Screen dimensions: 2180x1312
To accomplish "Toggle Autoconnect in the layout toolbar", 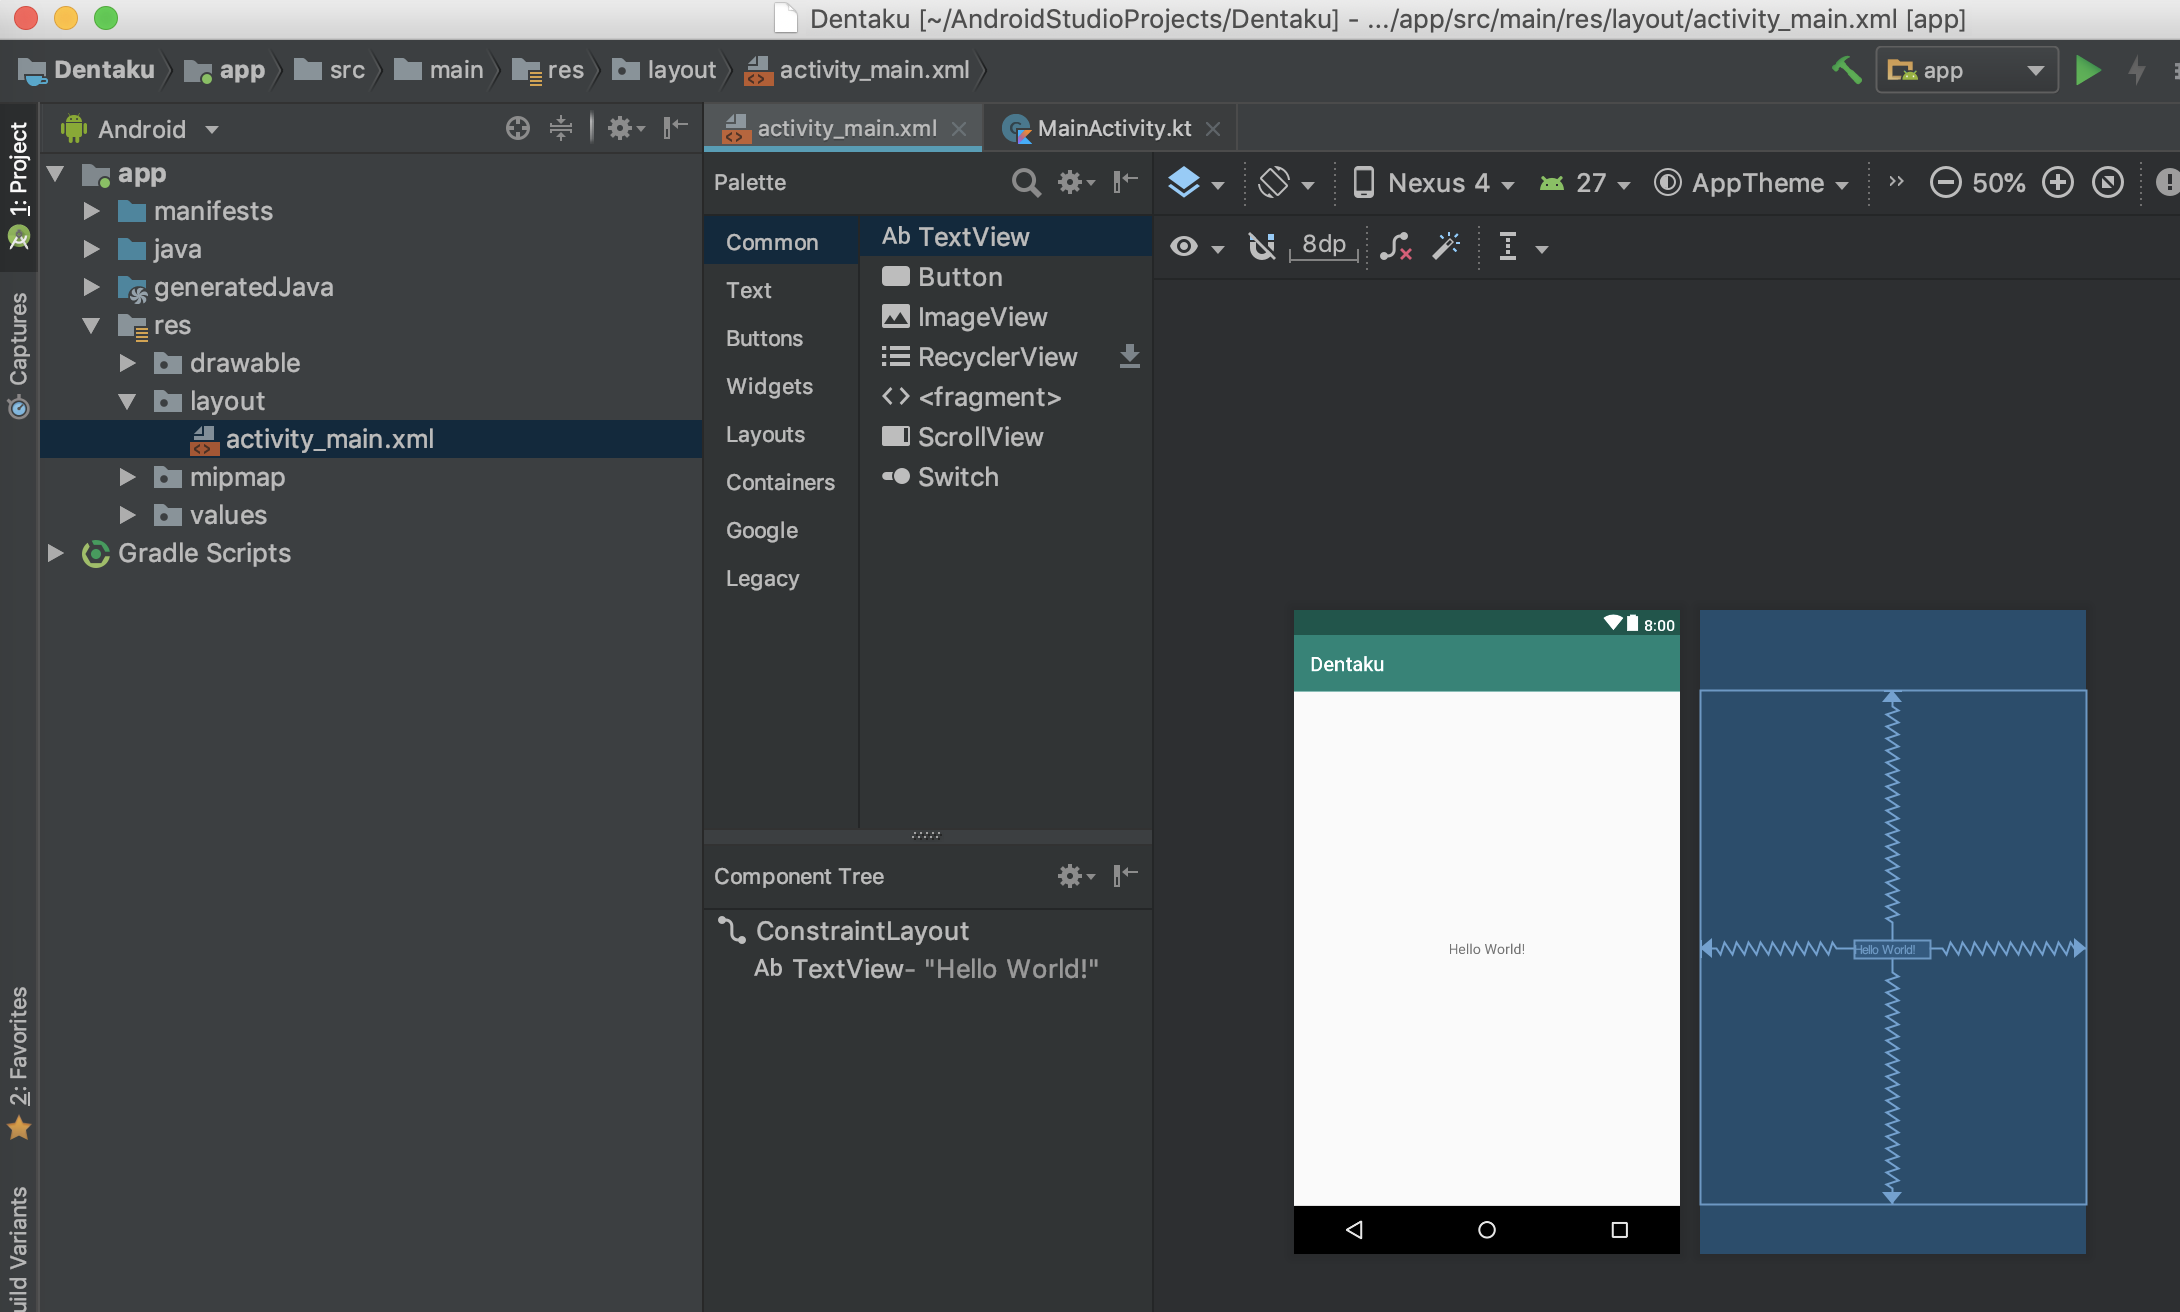I will point(1262,247).
